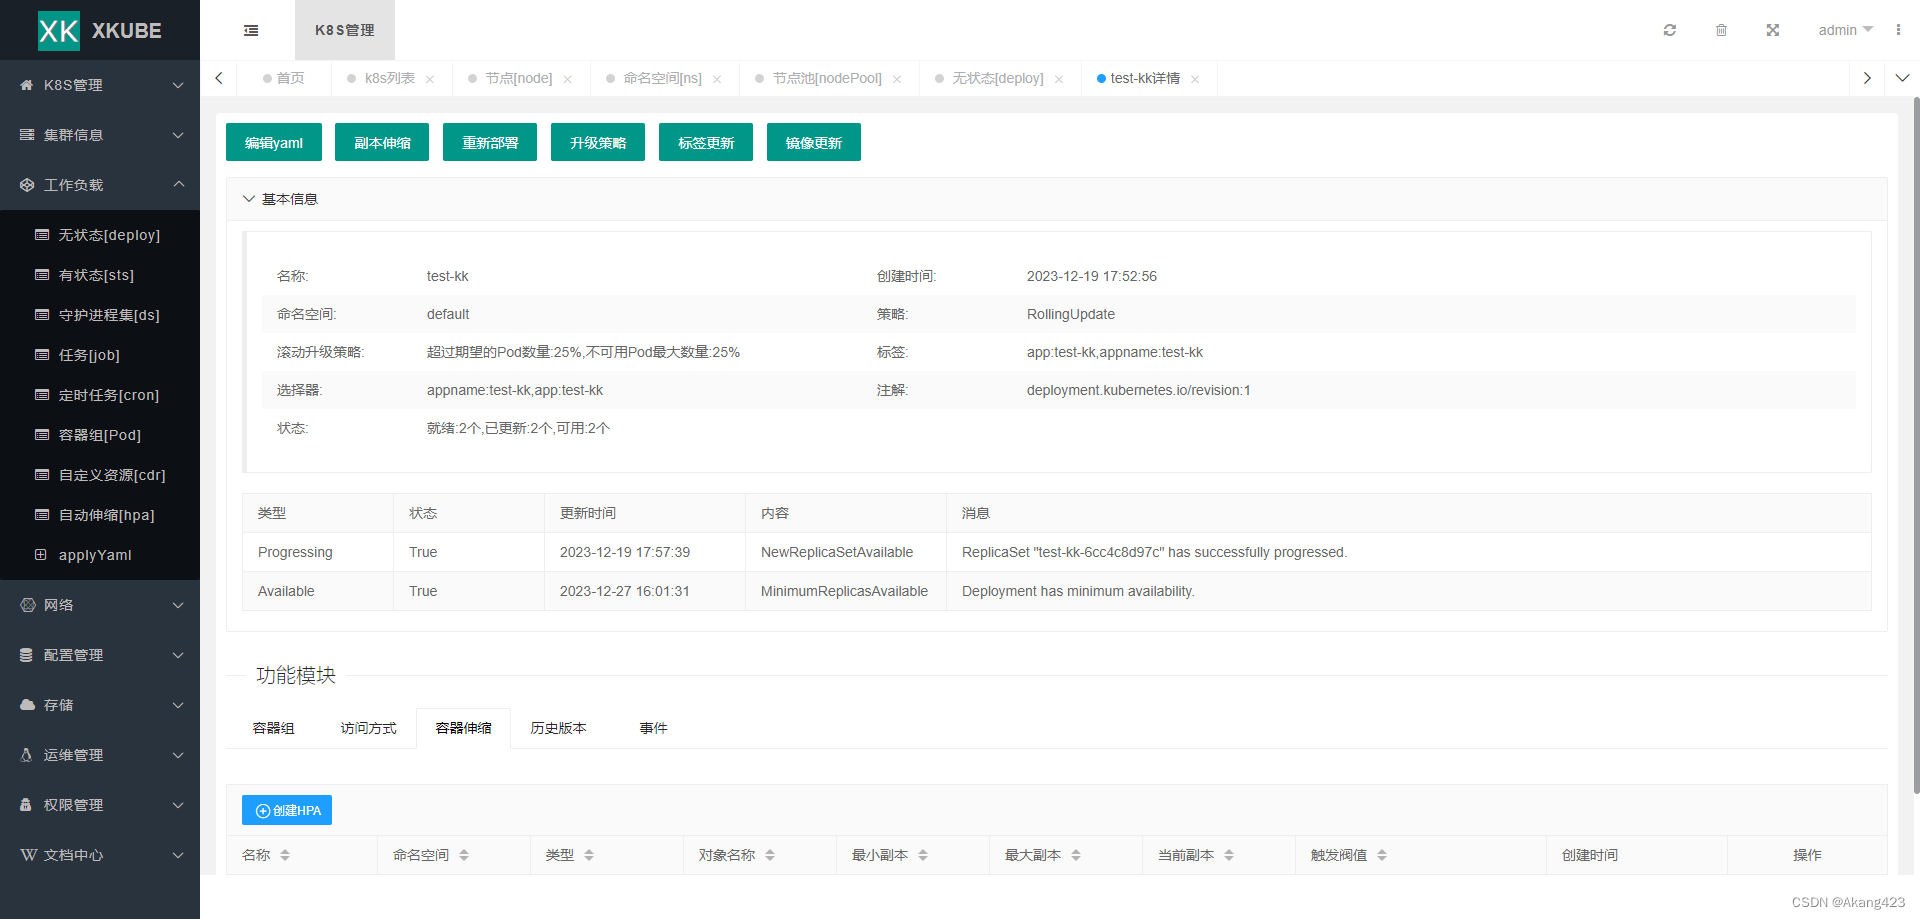This screenshot has width=1920, height=919.
Task: Expand the 配置管理 sidebar menu
Action: (100, 655)
